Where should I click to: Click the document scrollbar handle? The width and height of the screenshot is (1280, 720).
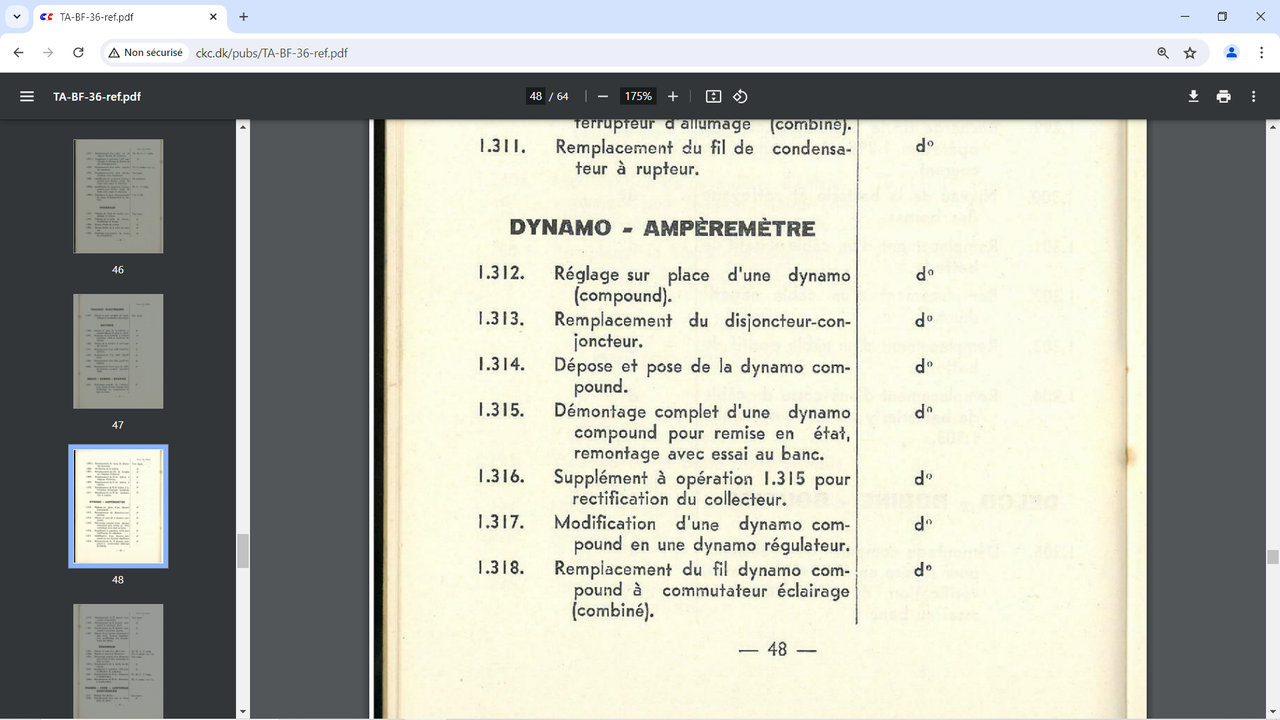[1273, 557]
